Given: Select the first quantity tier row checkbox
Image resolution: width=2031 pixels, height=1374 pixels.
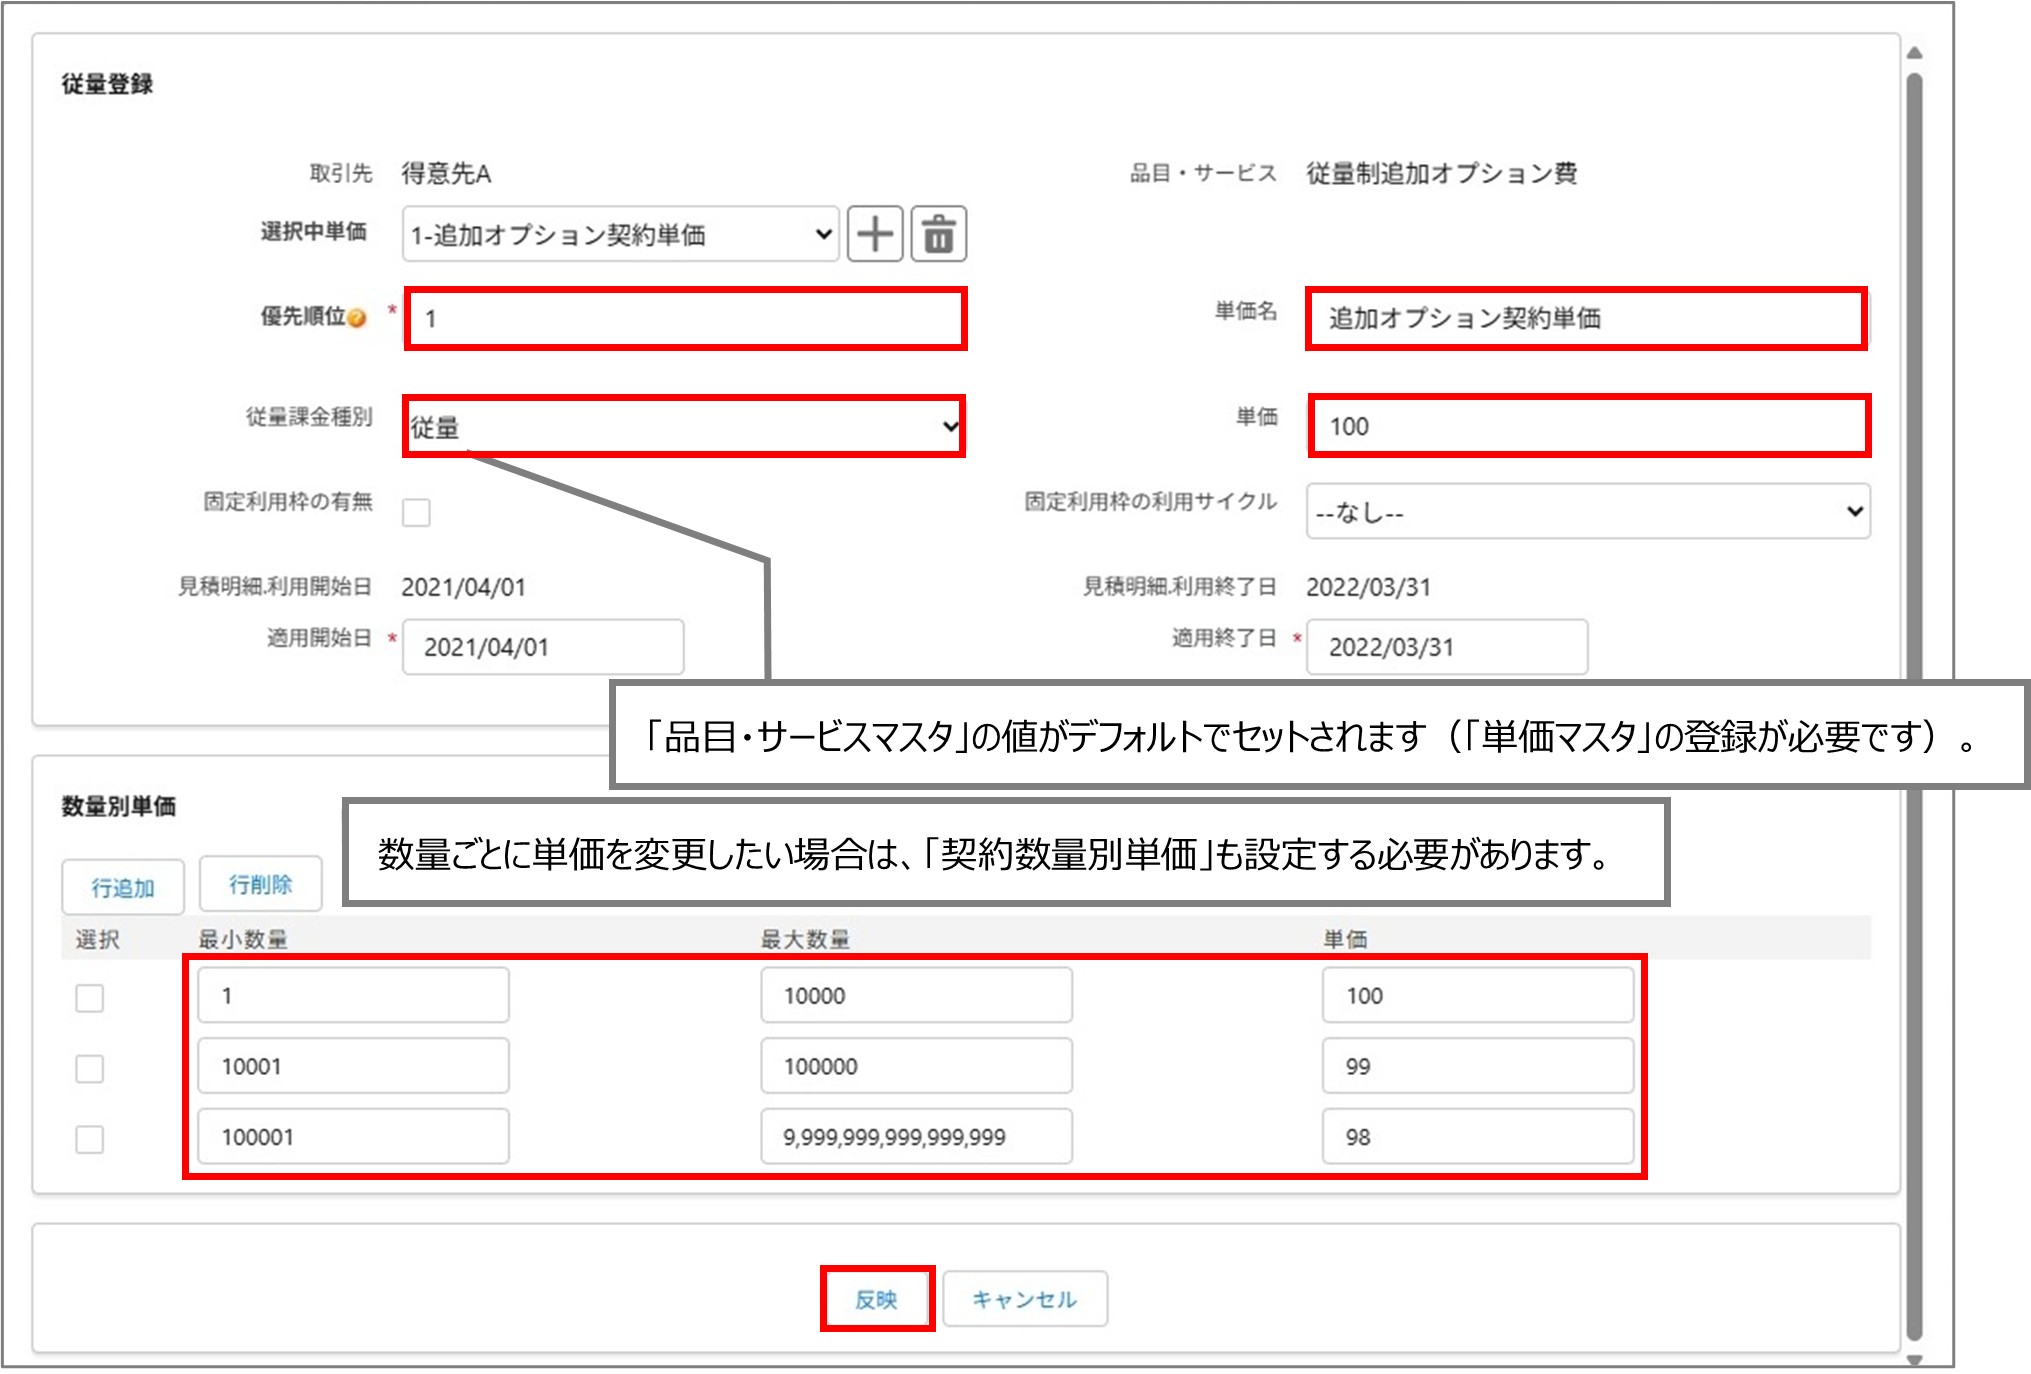Looking at the screenshot, I should tap(89, 996).
